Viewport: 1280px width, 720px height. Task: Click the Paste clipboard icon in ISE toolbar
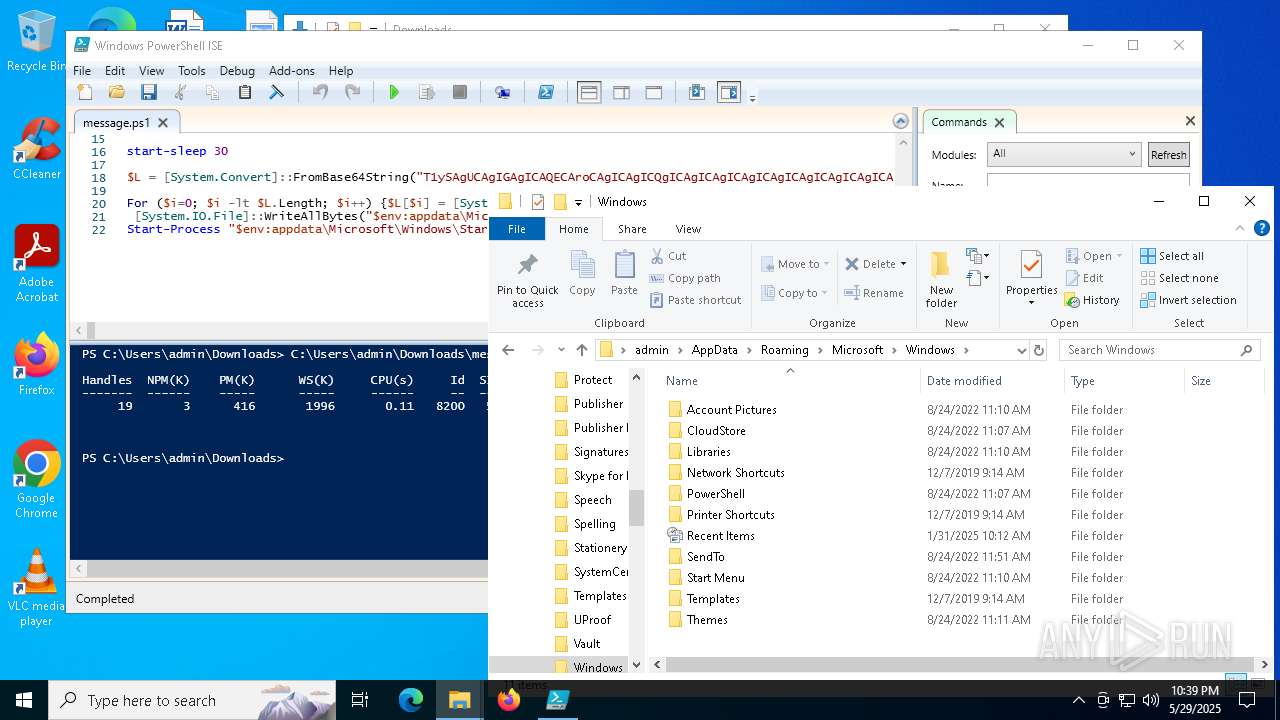click(x=245, y=92)
